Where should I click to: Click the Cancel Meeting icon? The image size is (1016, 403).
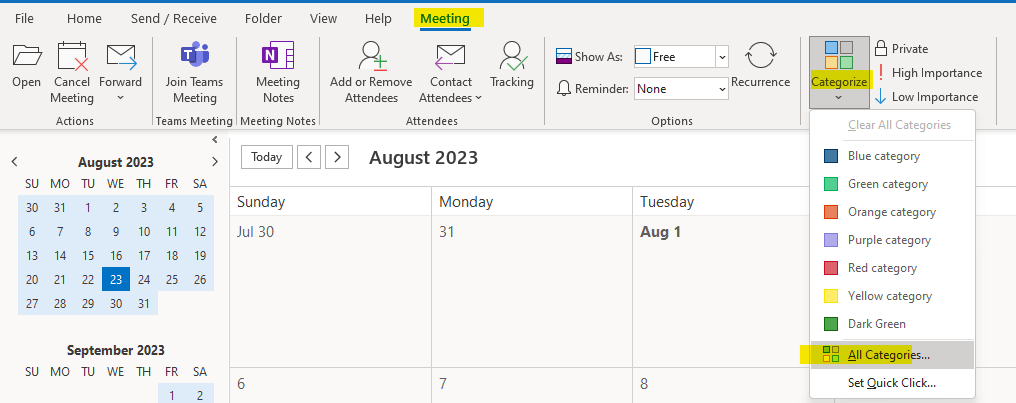[x=72, y=56]
